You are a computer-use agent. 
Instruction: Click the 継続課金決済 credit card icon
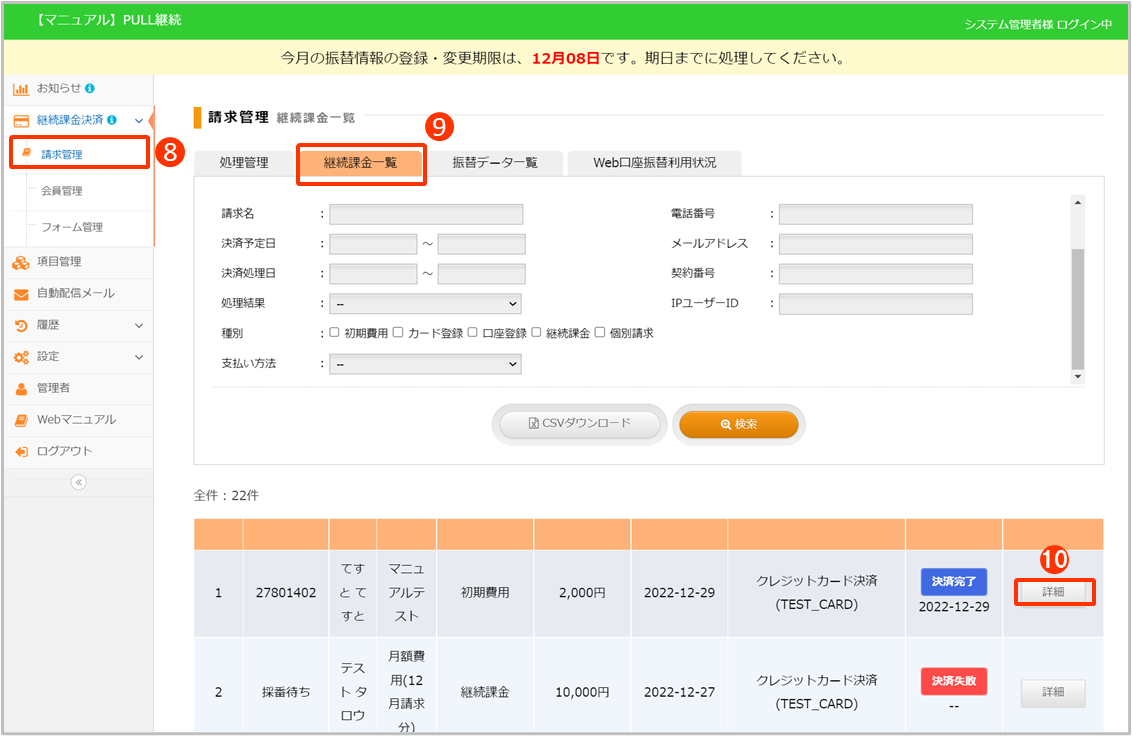(x=20, y=121)
